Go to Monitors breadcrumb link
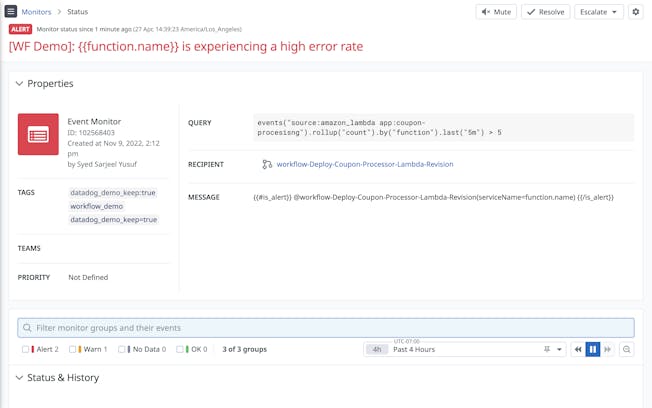652x408 pixels. (x=36, y=12)
